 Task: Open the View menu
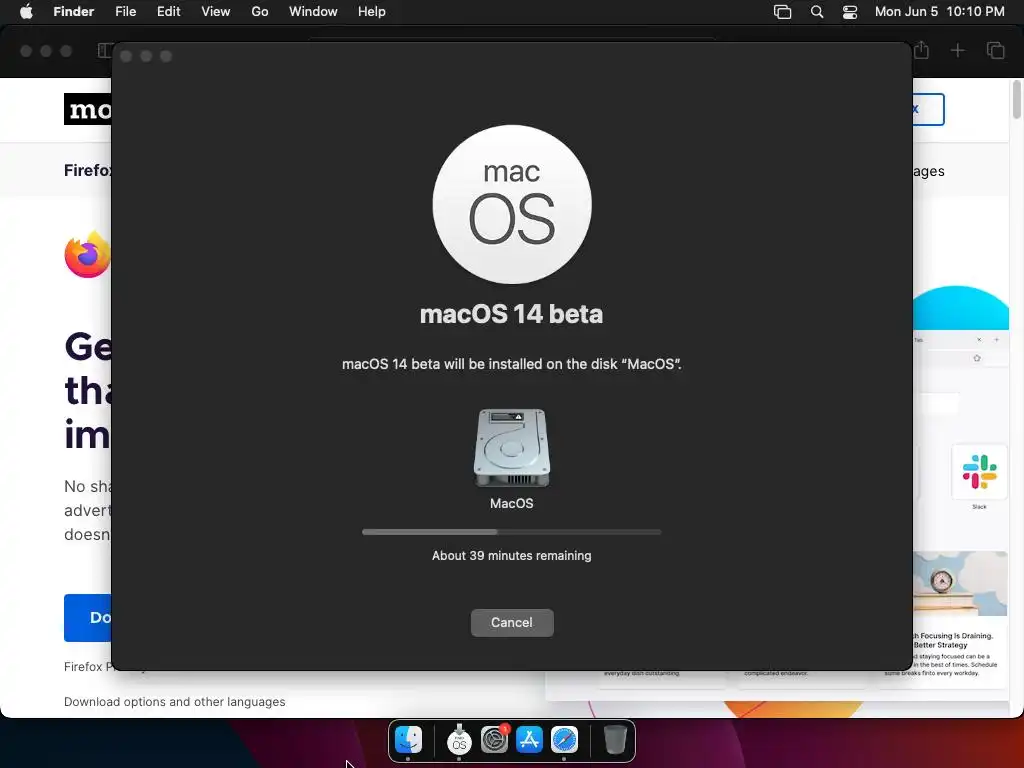(216, 12)
